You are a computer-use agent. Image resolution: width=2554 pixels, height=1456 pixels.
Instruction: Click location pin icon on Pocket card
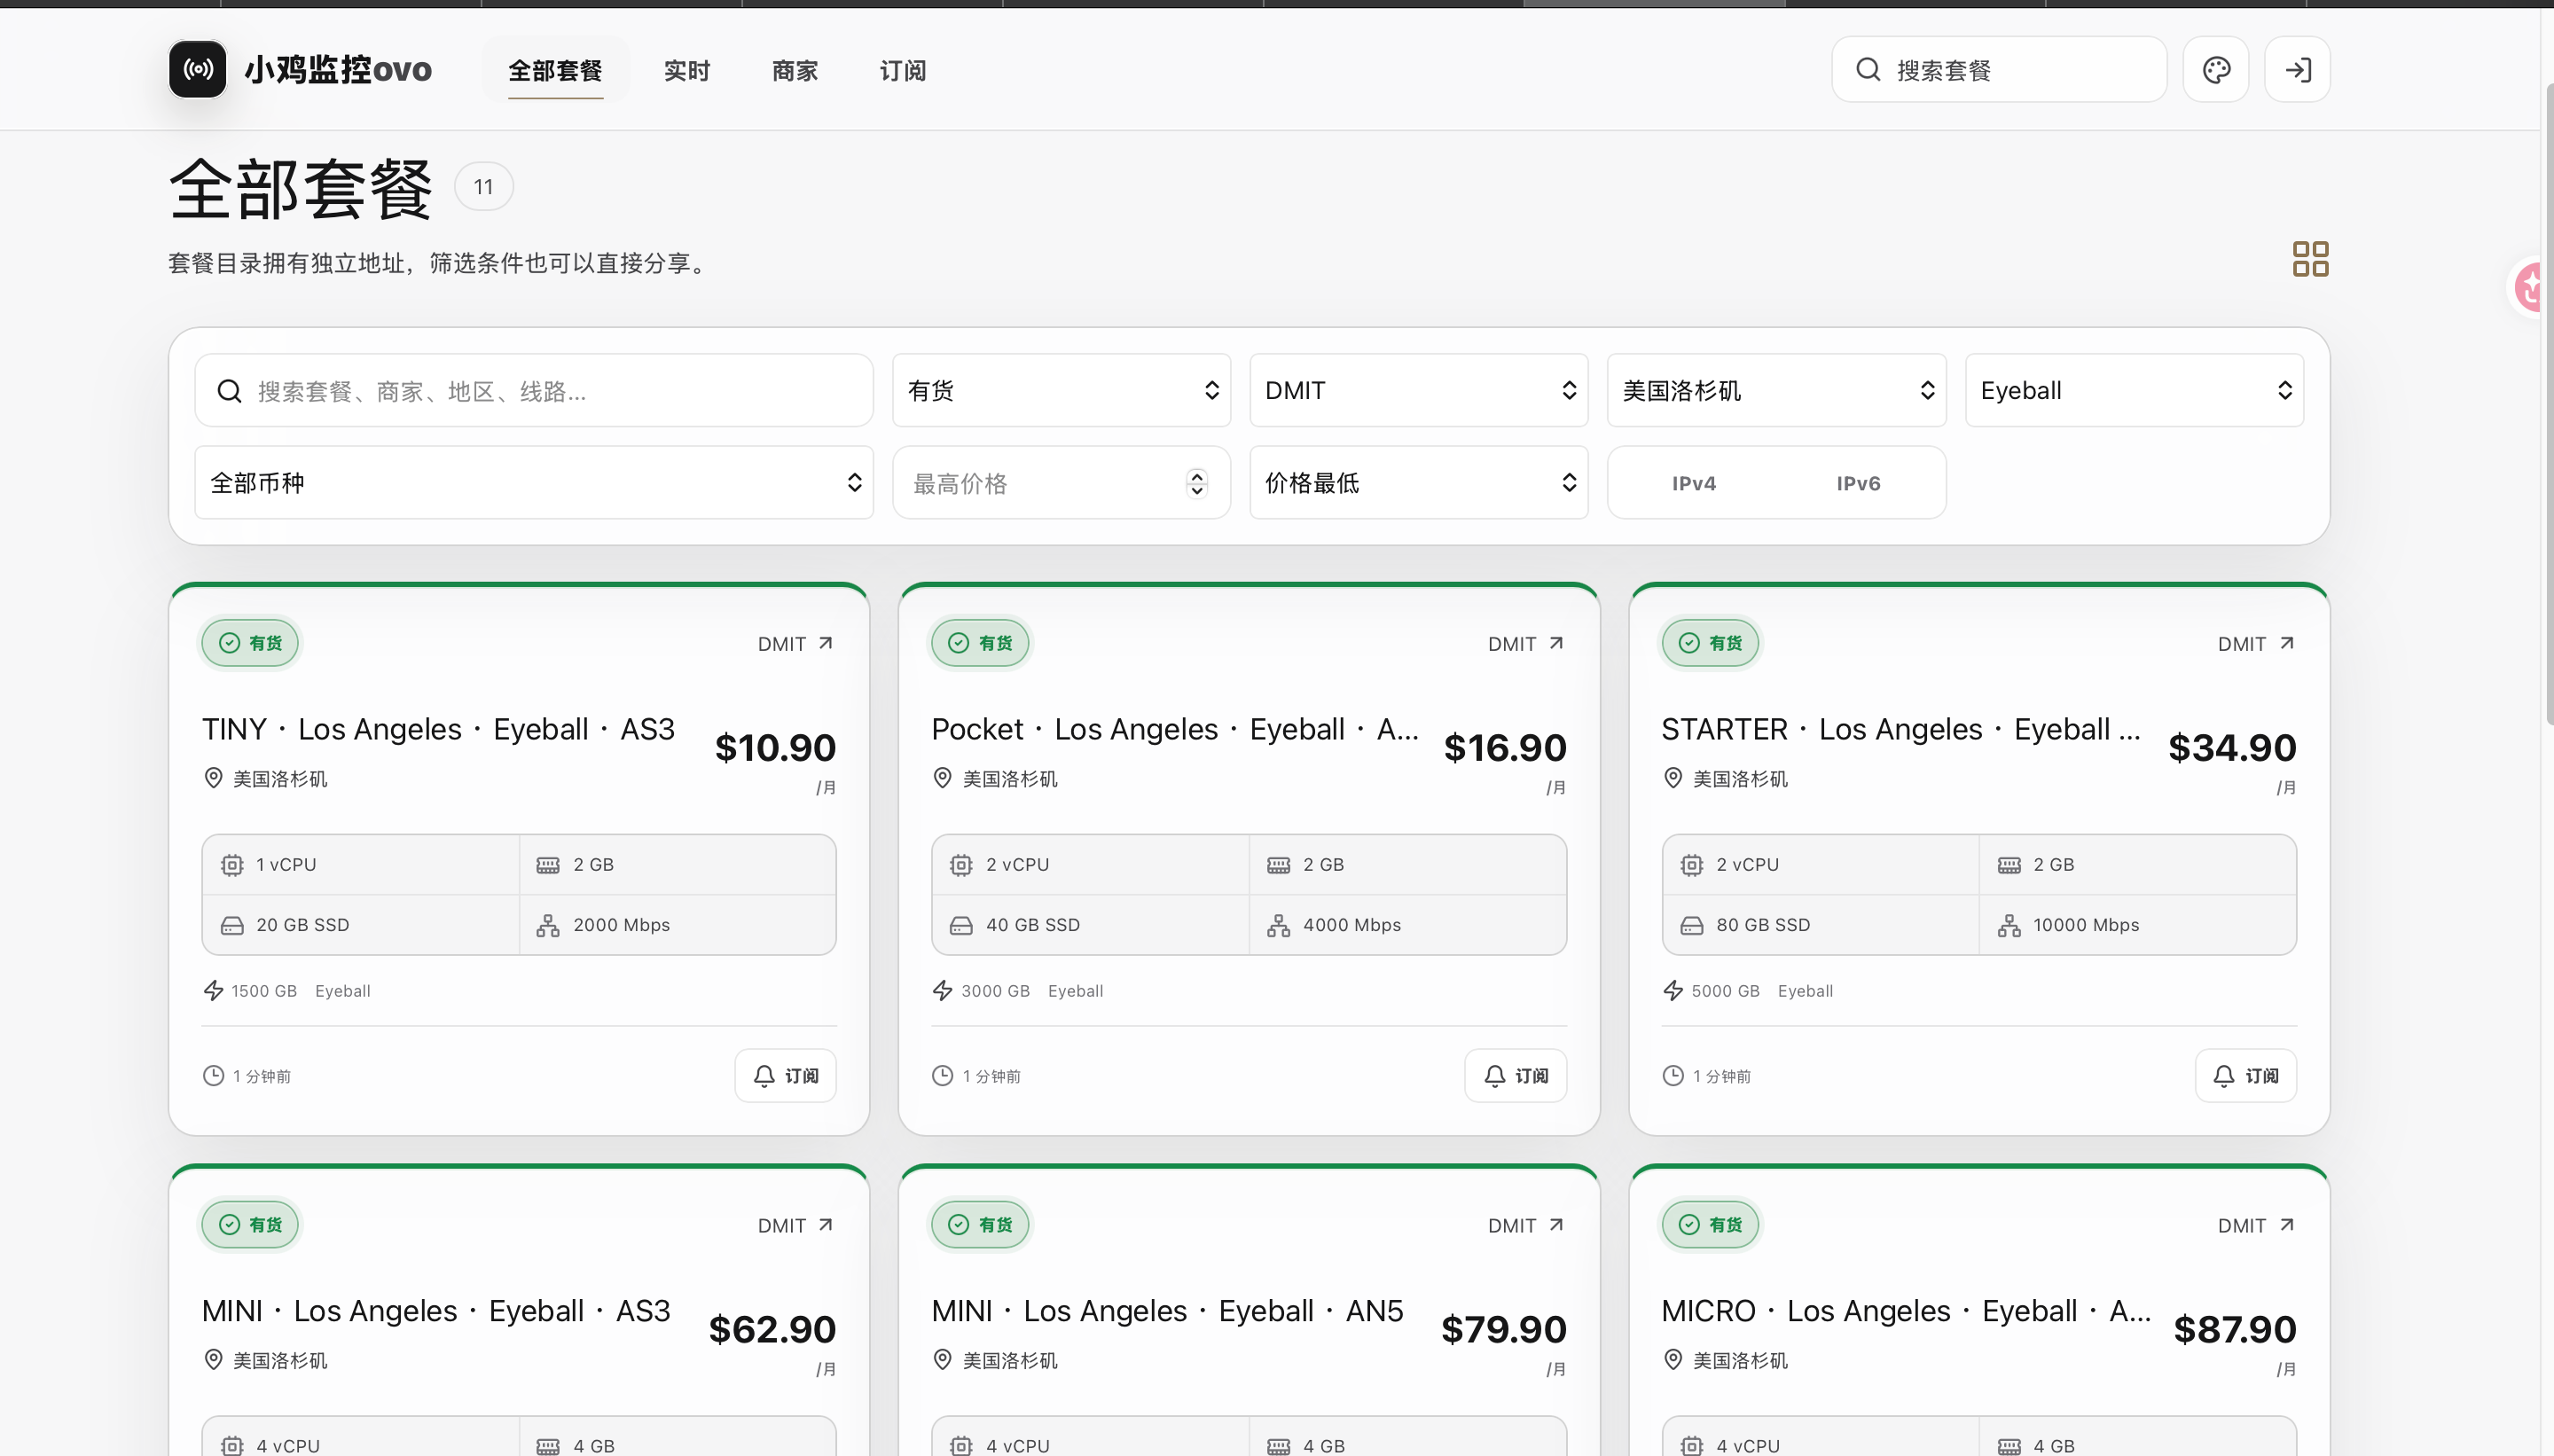pos(942,778)
